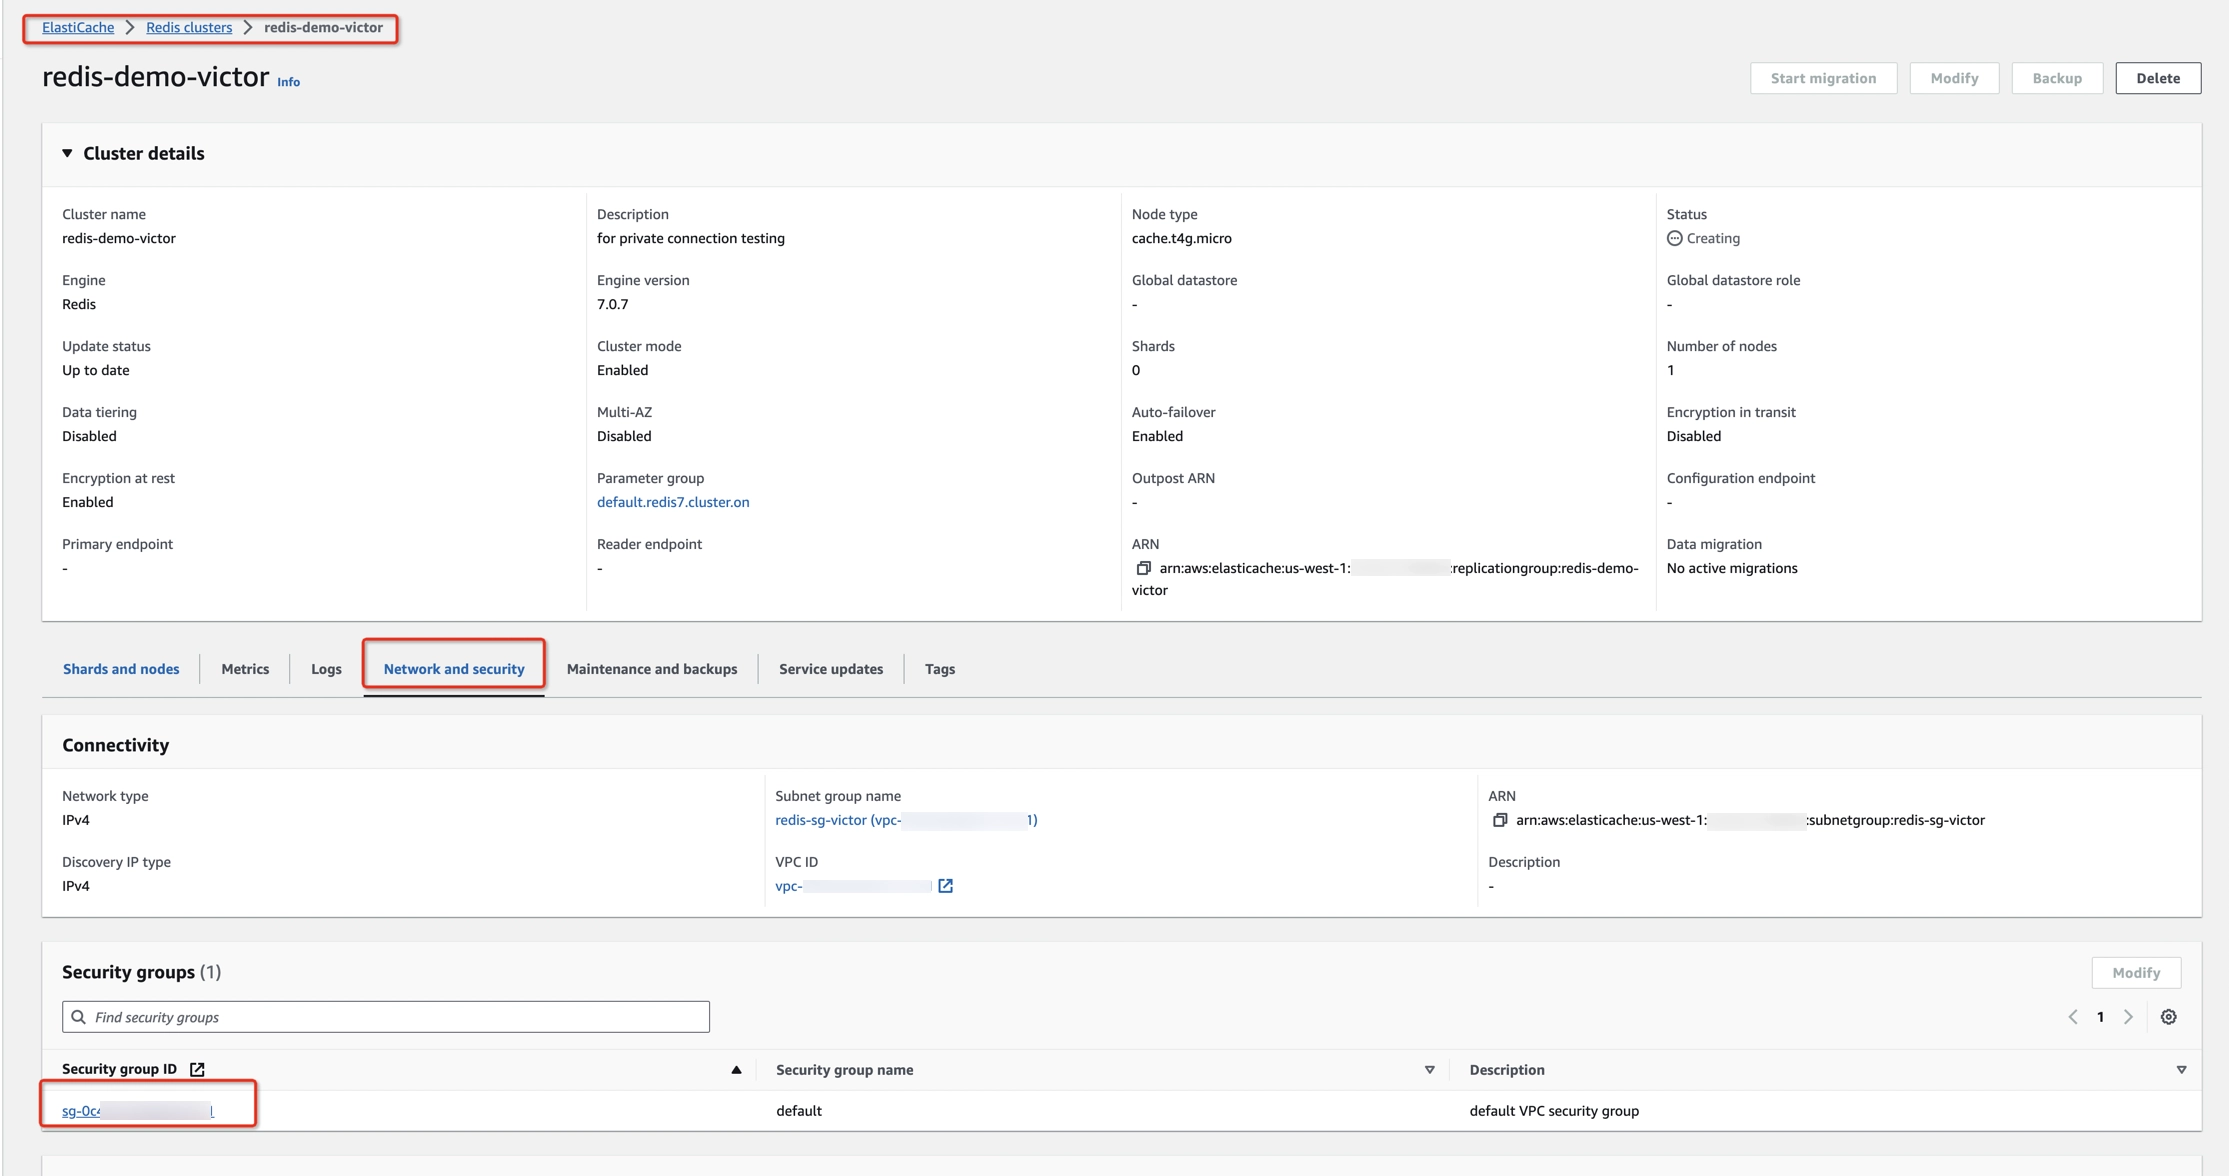Click node type value cache.t4g.micro

[x=1181, y=238]
